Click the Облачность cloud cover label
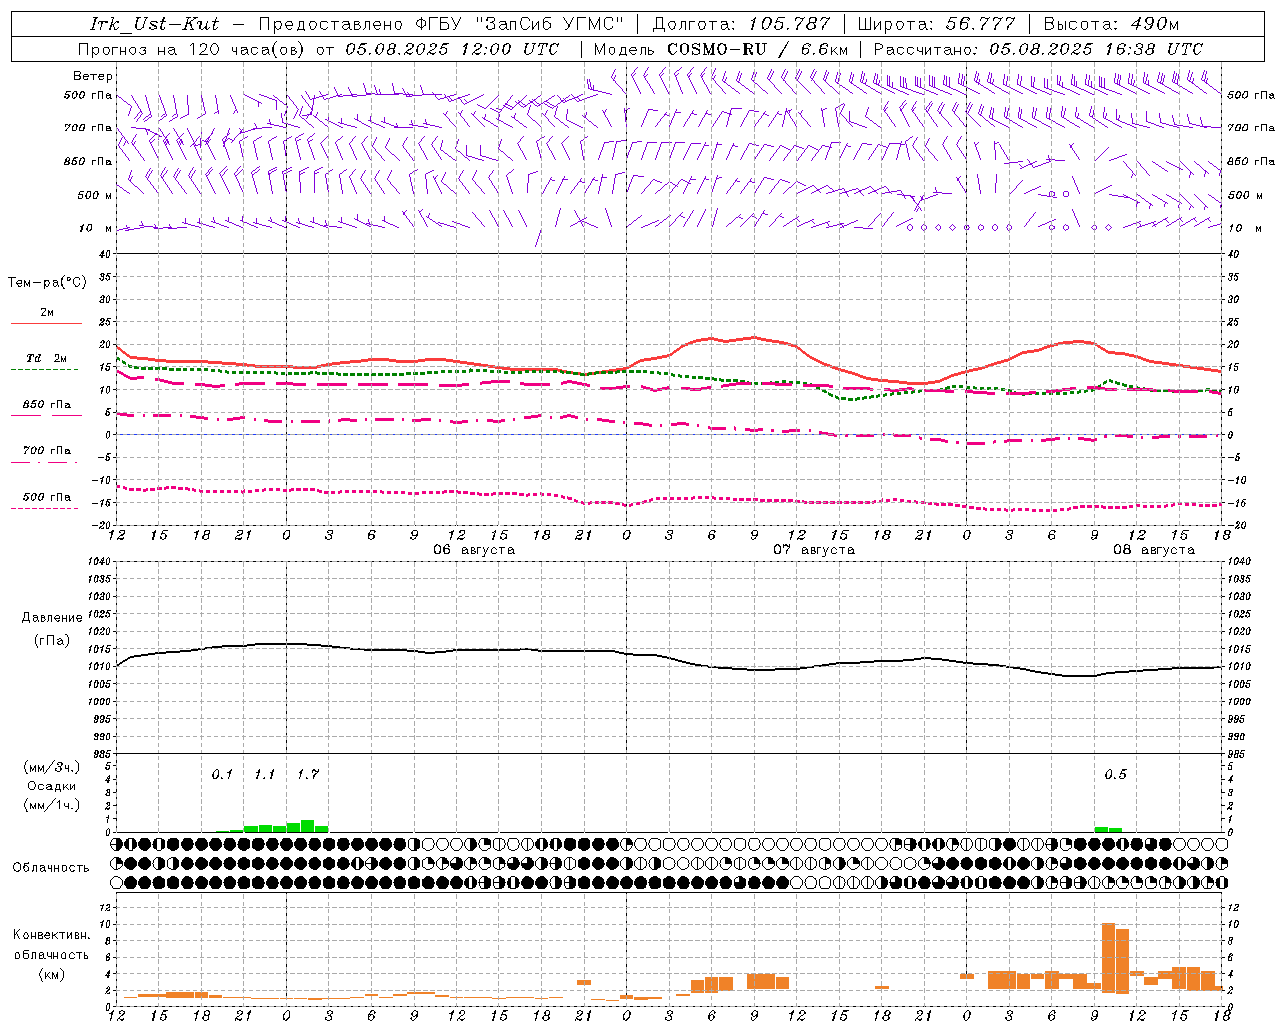This screenshot has width=1280, height=1024. (x=51, y=868)
